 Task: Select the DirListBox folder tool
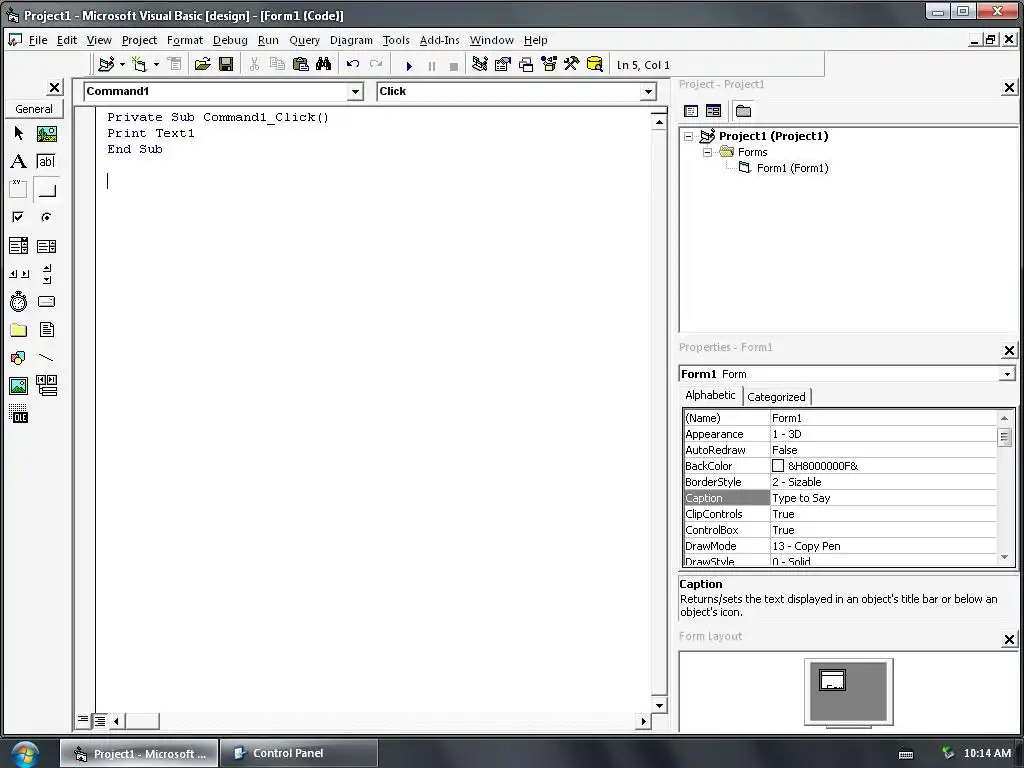[18, 330]
